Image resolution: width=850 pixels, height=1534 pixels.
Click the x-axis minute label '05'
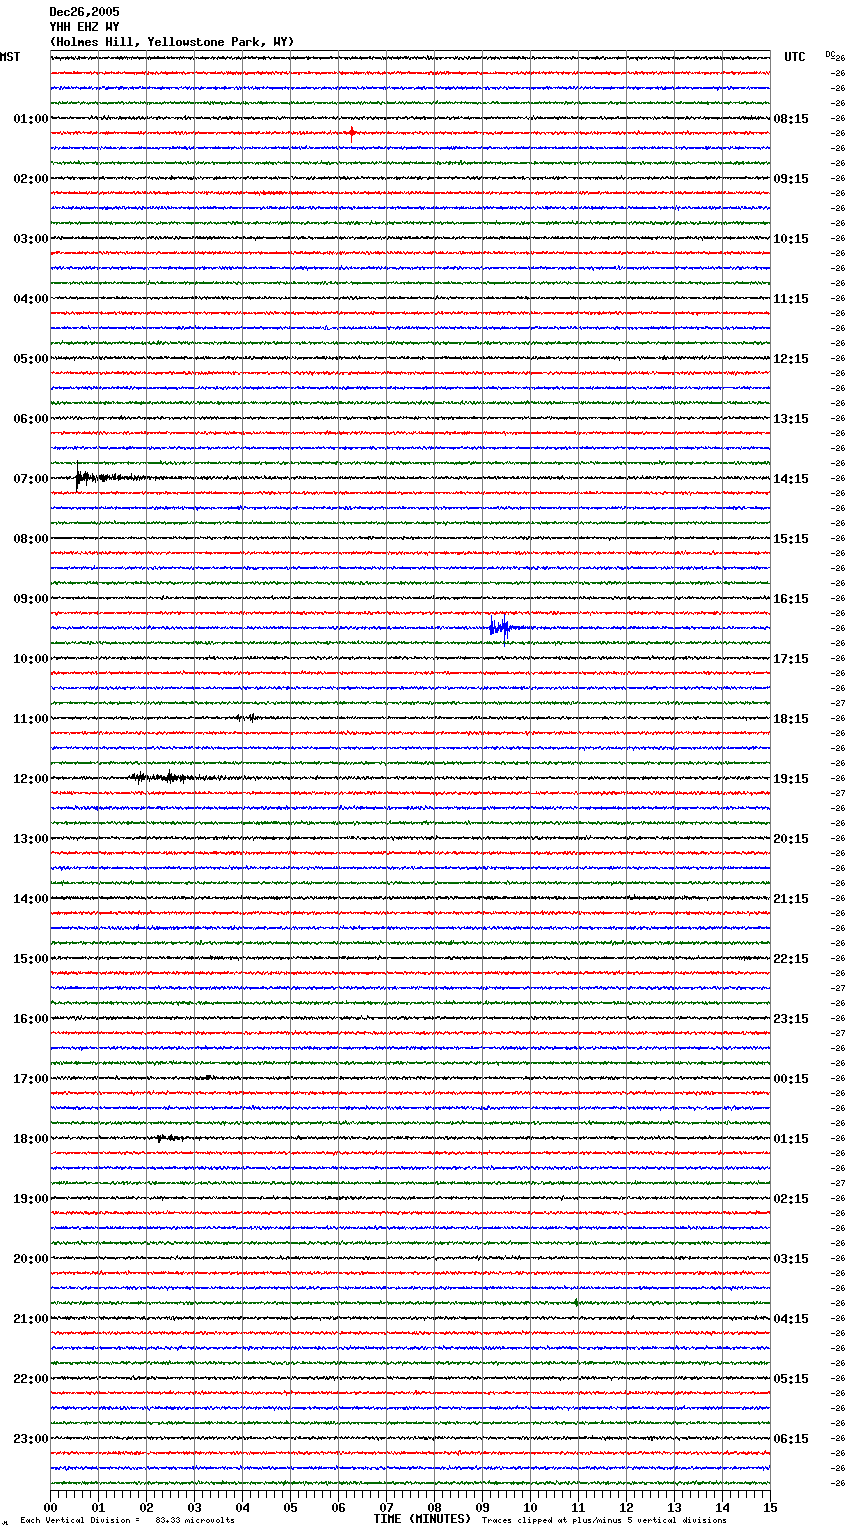pos(290,1508)
